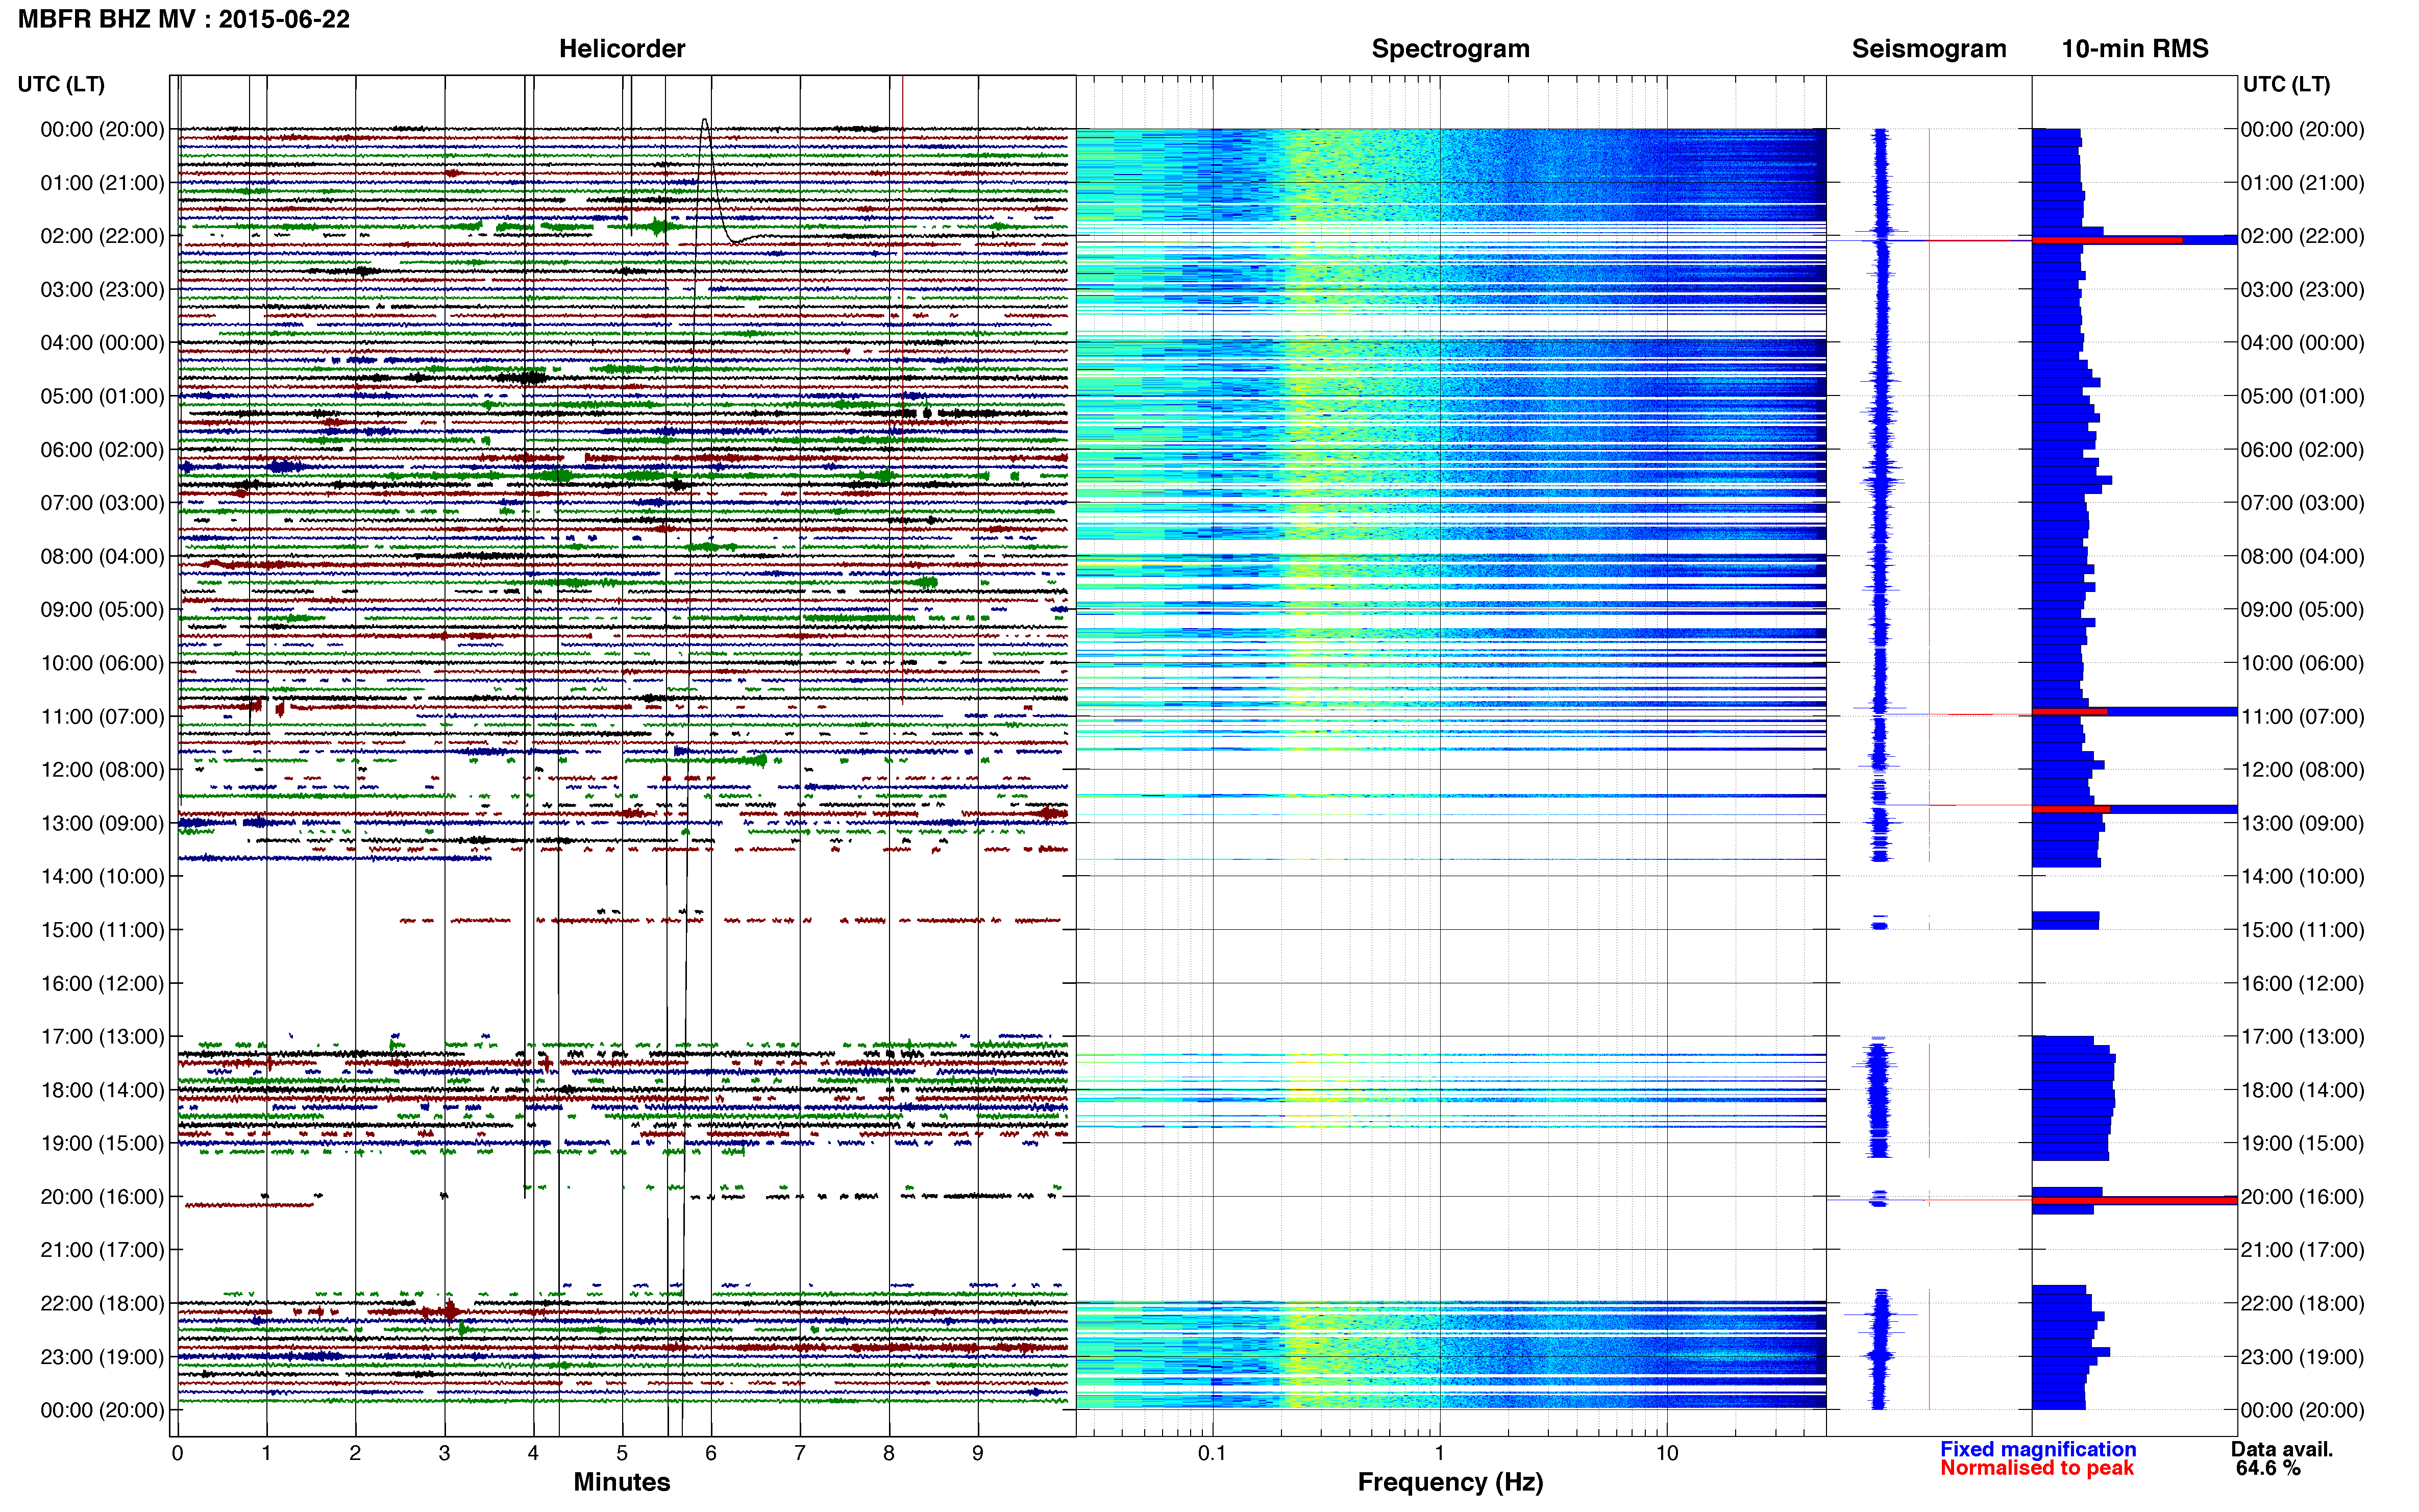The width and height of the screenshot is (2419, 1512).
Task: Click minute tick label '5' under helicorder
Action: pos(622,1453)
